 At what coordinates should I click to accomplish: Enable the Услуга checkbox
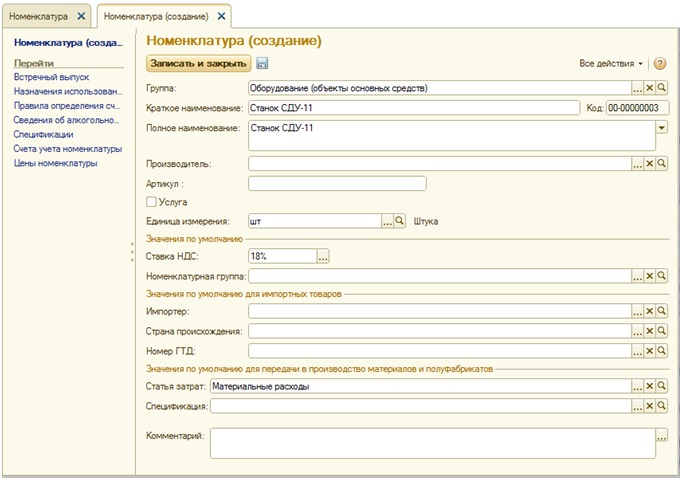click(x=152, y=202)
